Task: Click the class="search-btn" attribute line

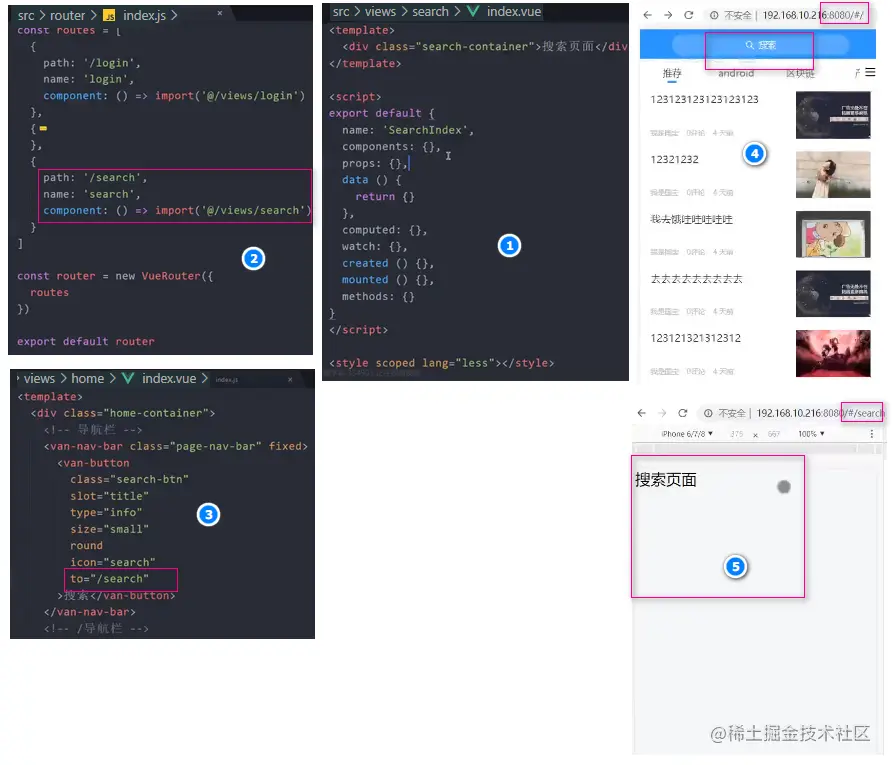Action: point(129,479)
